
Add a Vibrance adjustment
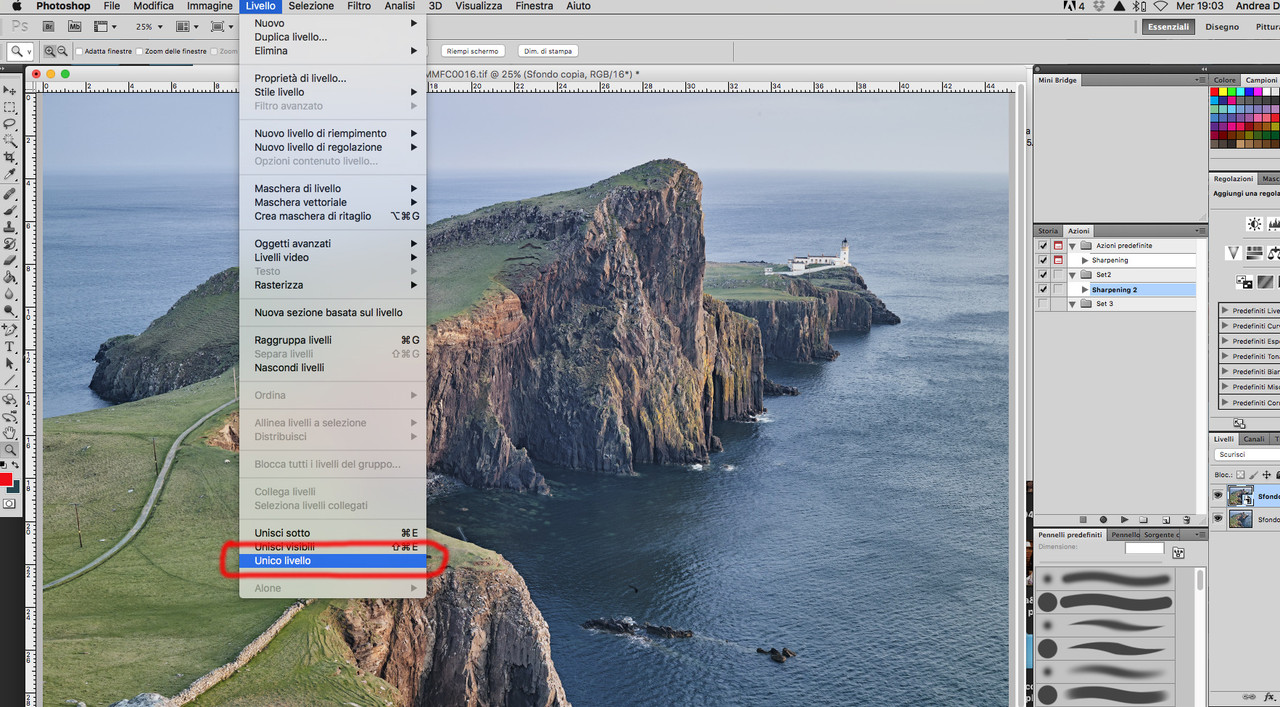click(1233, 253)
